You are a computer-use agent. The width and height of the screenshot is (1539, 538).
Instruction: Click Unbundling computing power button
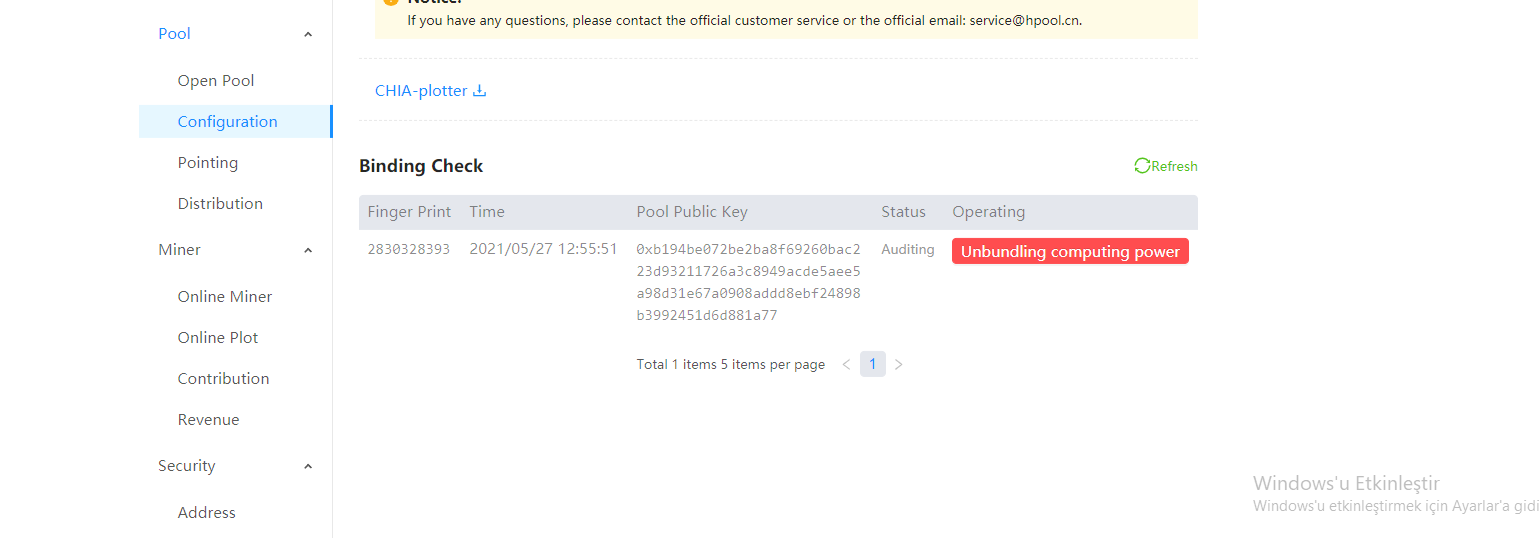pyautogui.click(x=1070, y=252)
